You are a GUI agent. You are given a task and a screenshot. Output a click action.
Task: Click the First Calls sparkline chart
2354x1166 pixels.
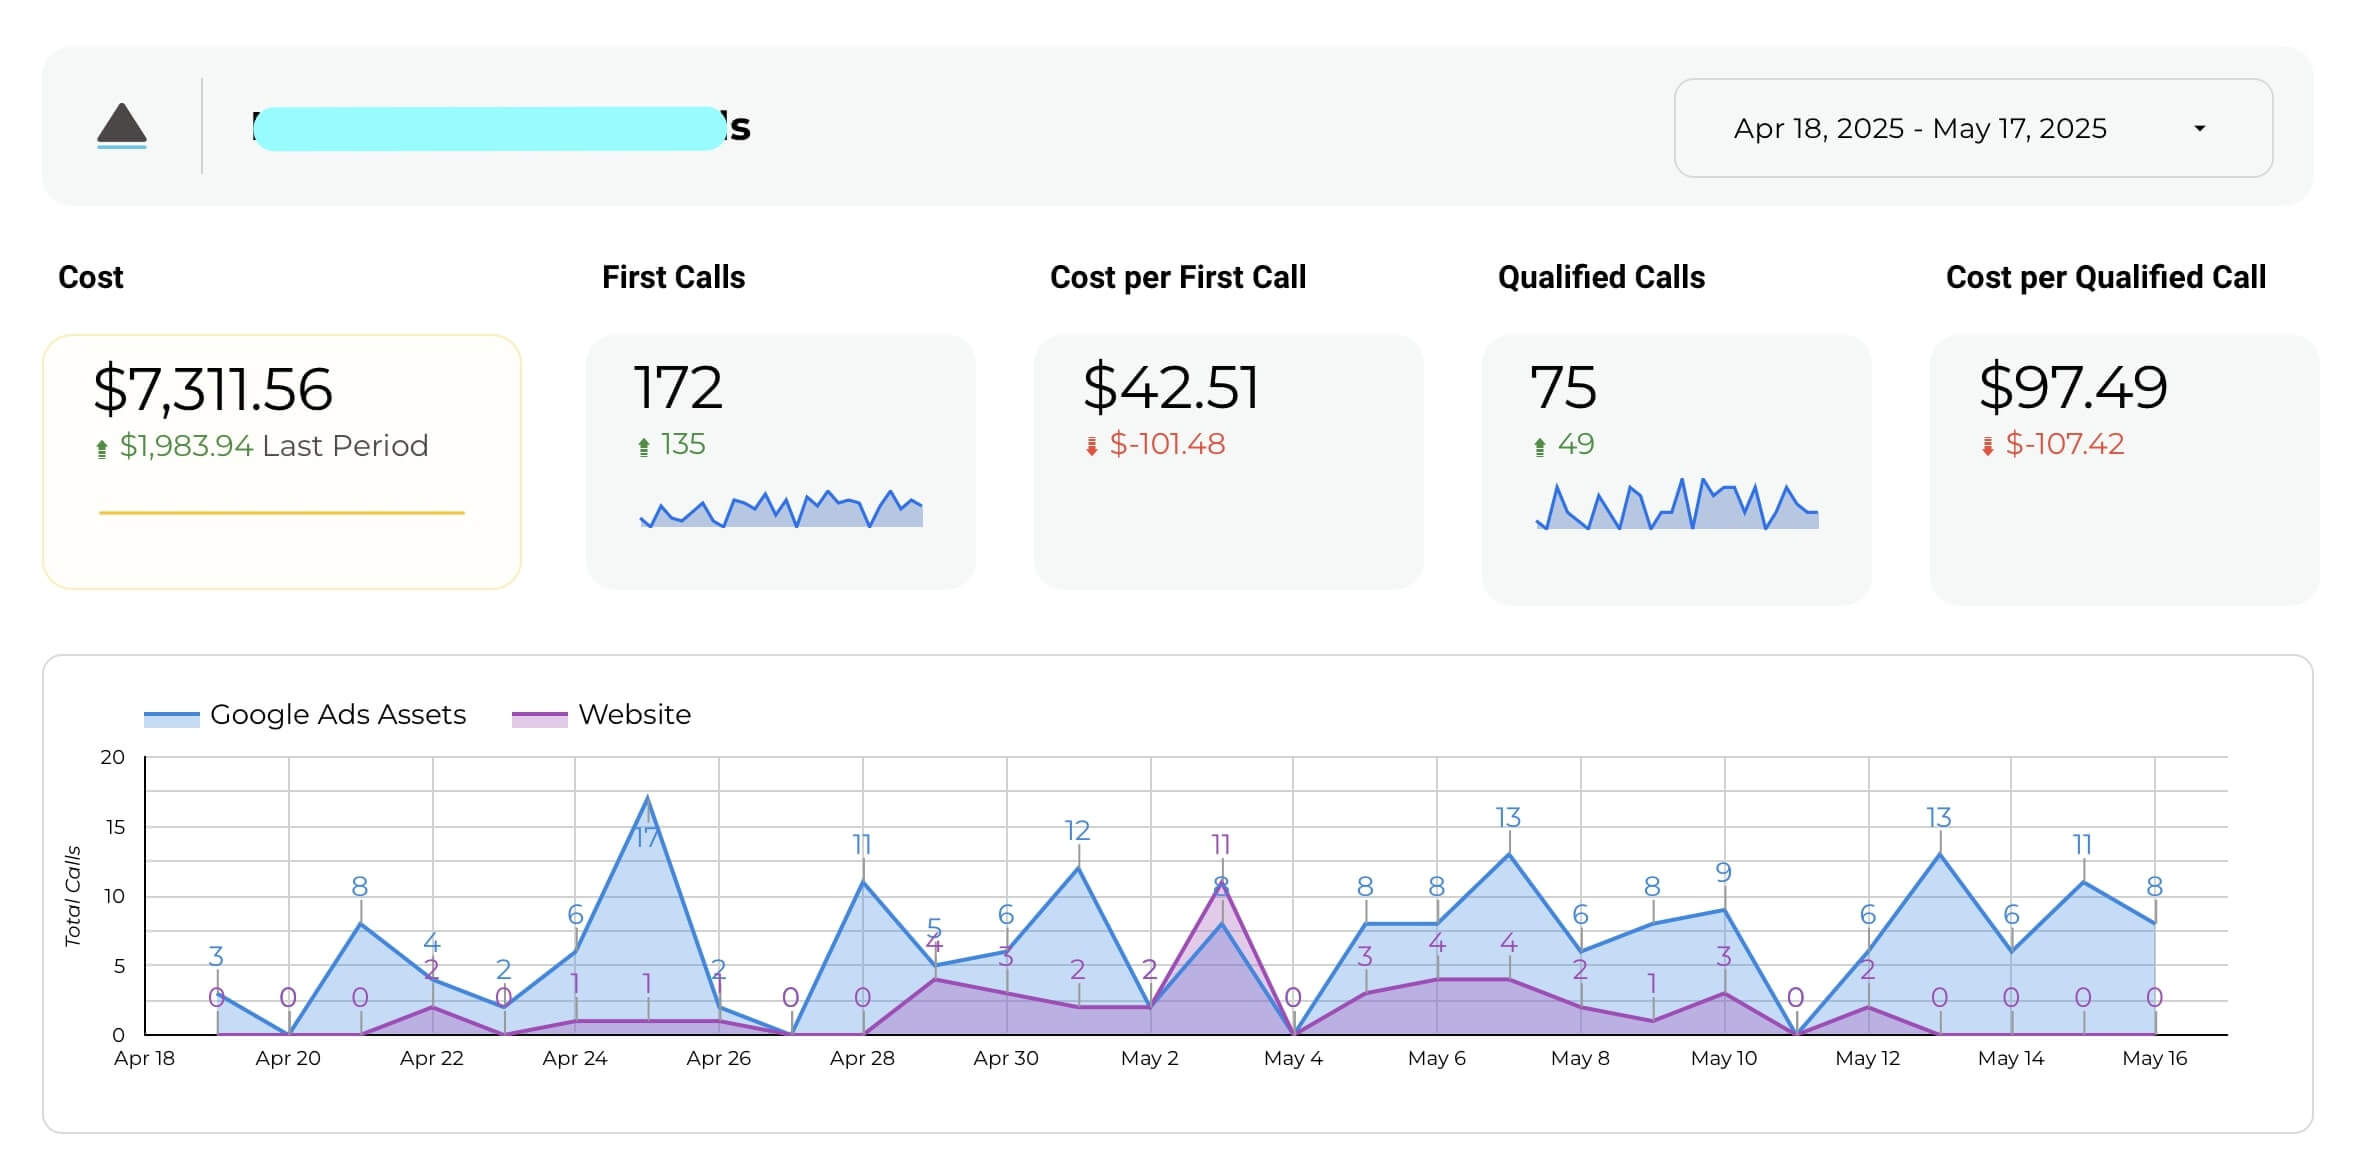pos(781,509)
